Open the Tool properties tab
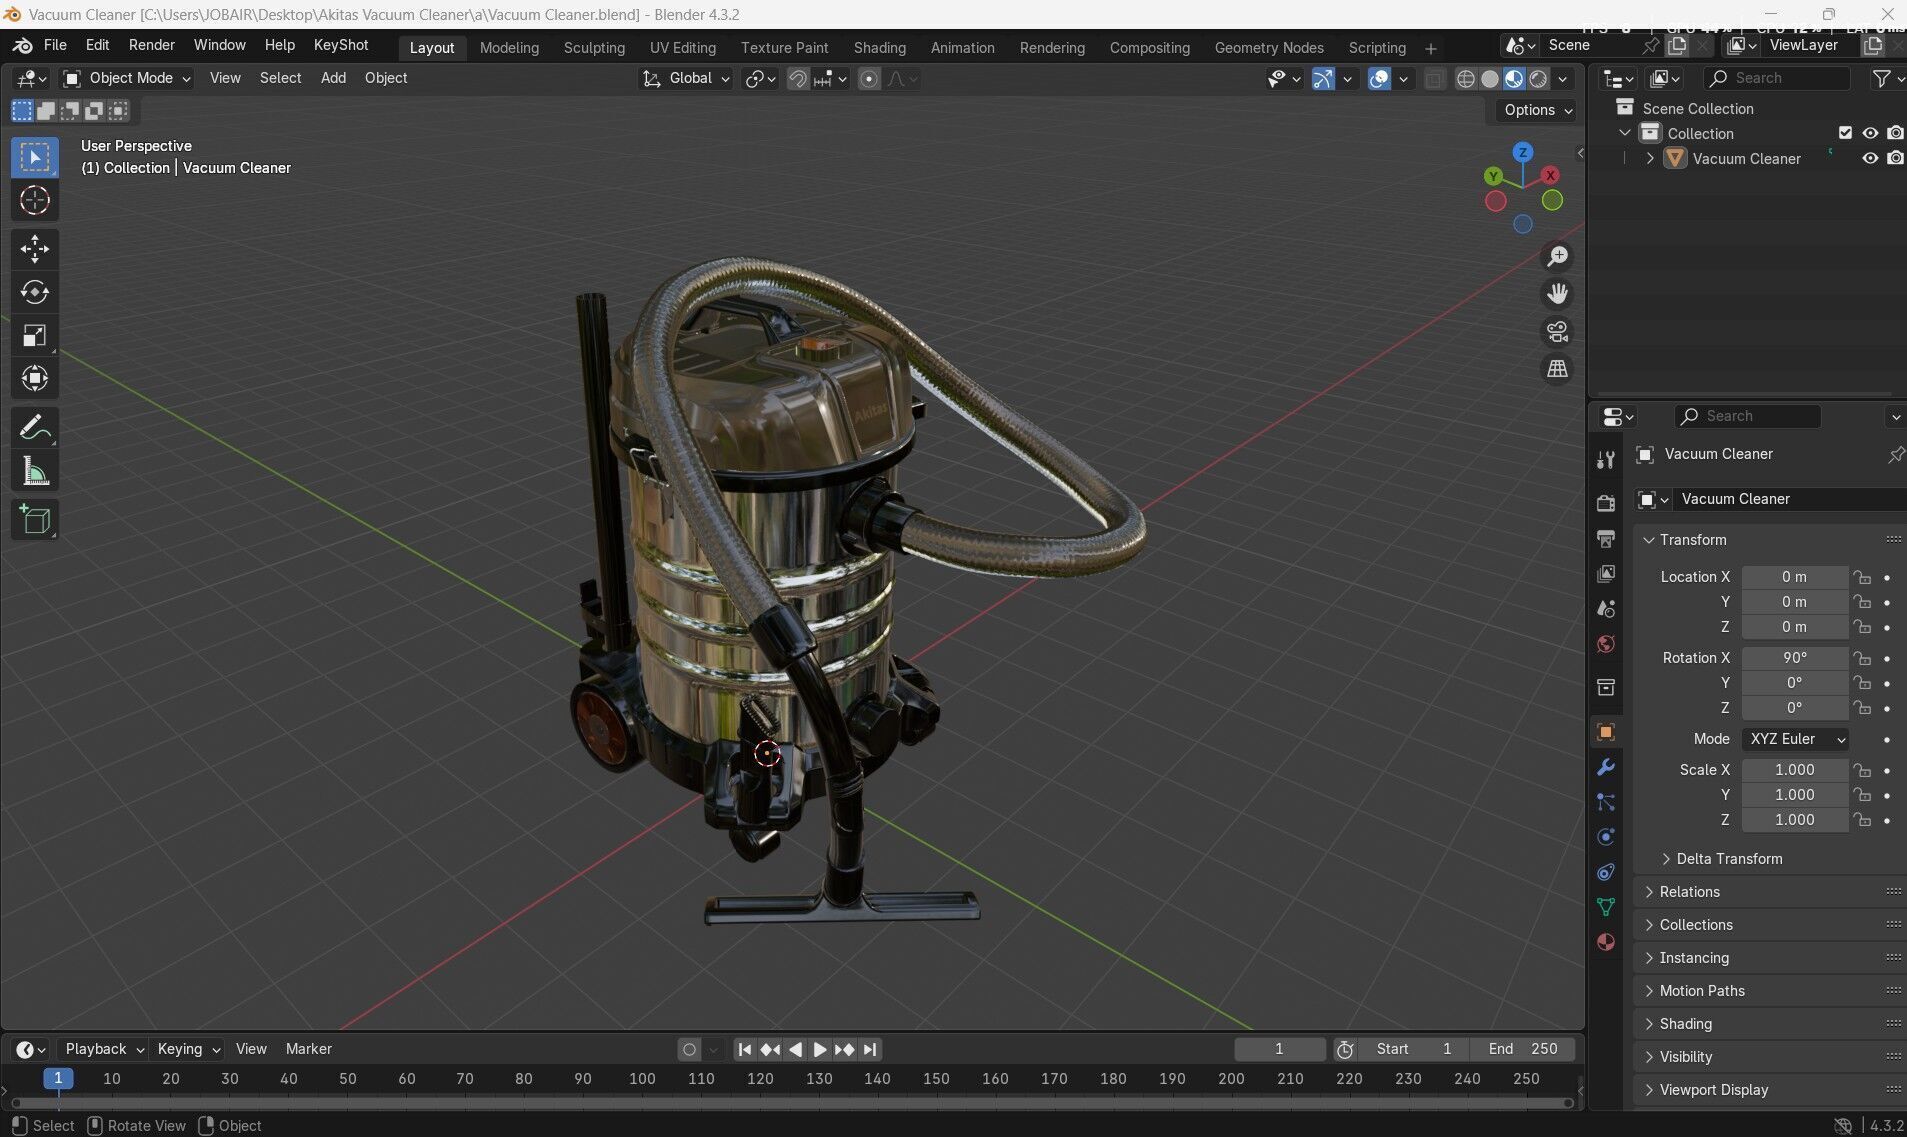Viewport: 1907px width, 1137px height. click(1606, 460)
